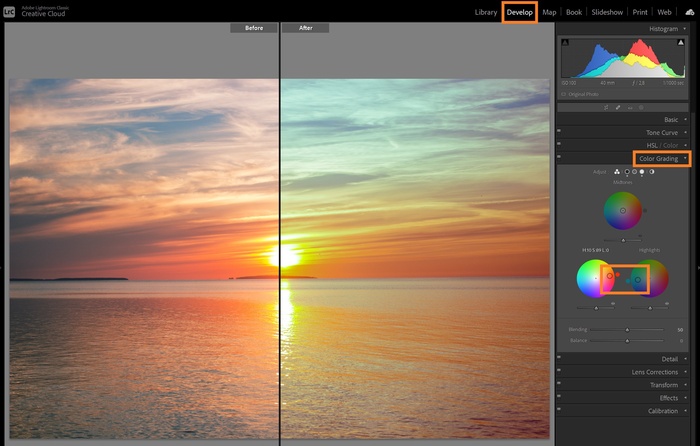Expand the Calibration panel

click(x=685, y=411)
